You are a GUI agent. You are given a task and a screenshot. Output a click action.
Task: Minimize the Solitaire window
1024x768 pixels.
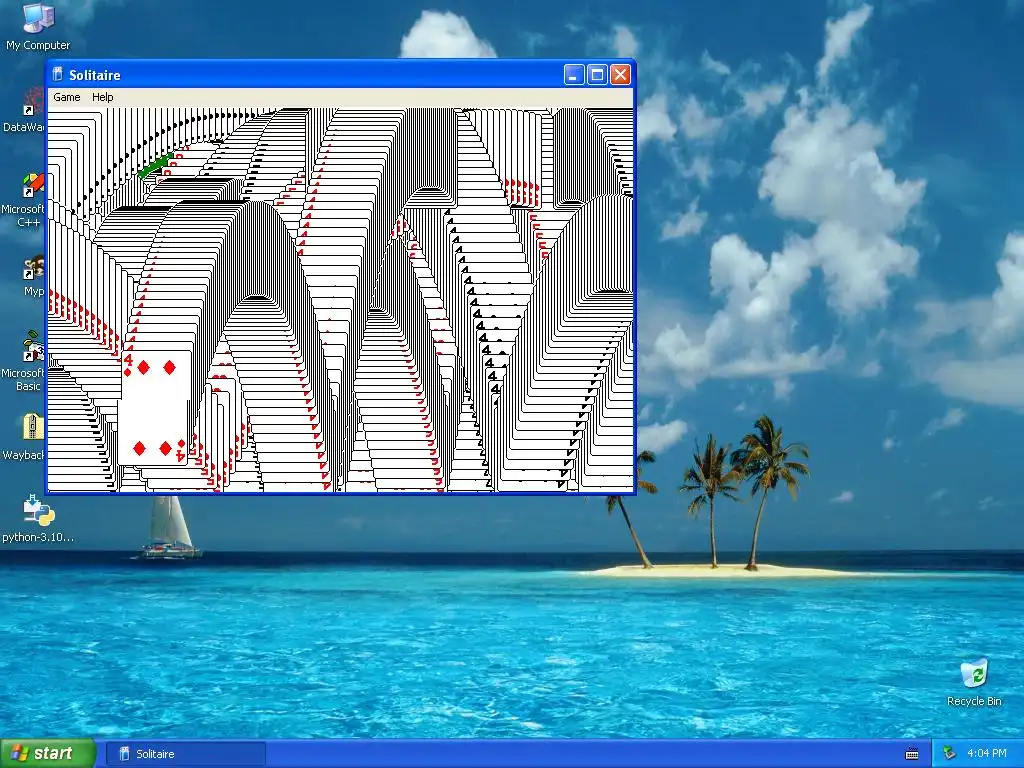coord(574,74)
